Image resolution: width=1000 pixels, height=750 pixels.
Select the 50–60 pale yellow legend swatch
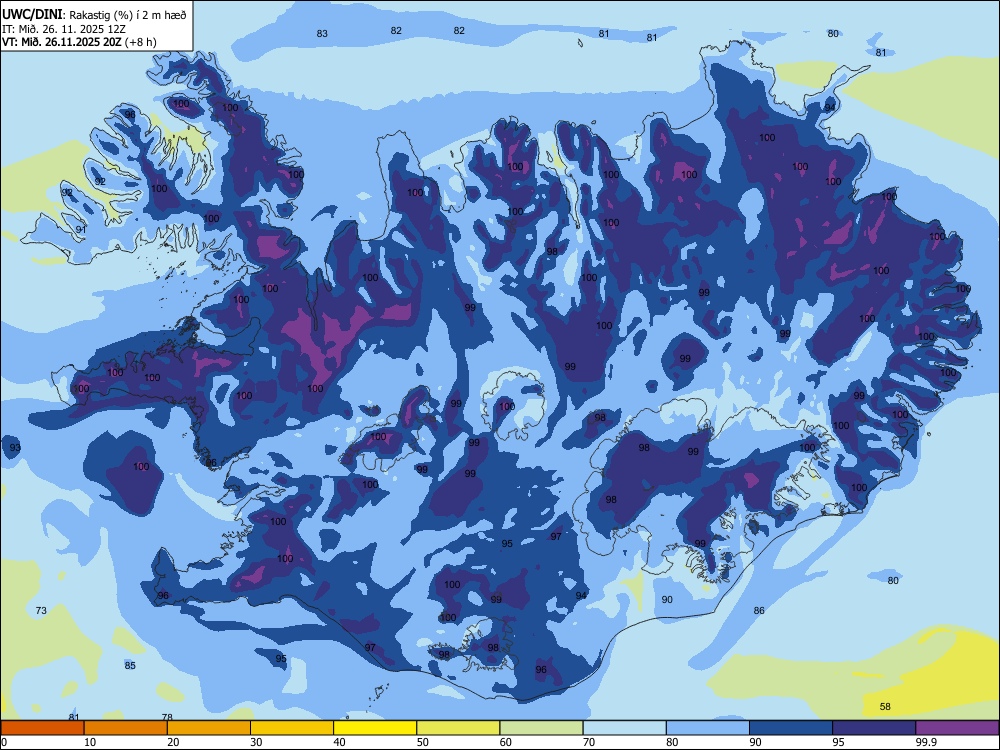(x=458, y=728)
